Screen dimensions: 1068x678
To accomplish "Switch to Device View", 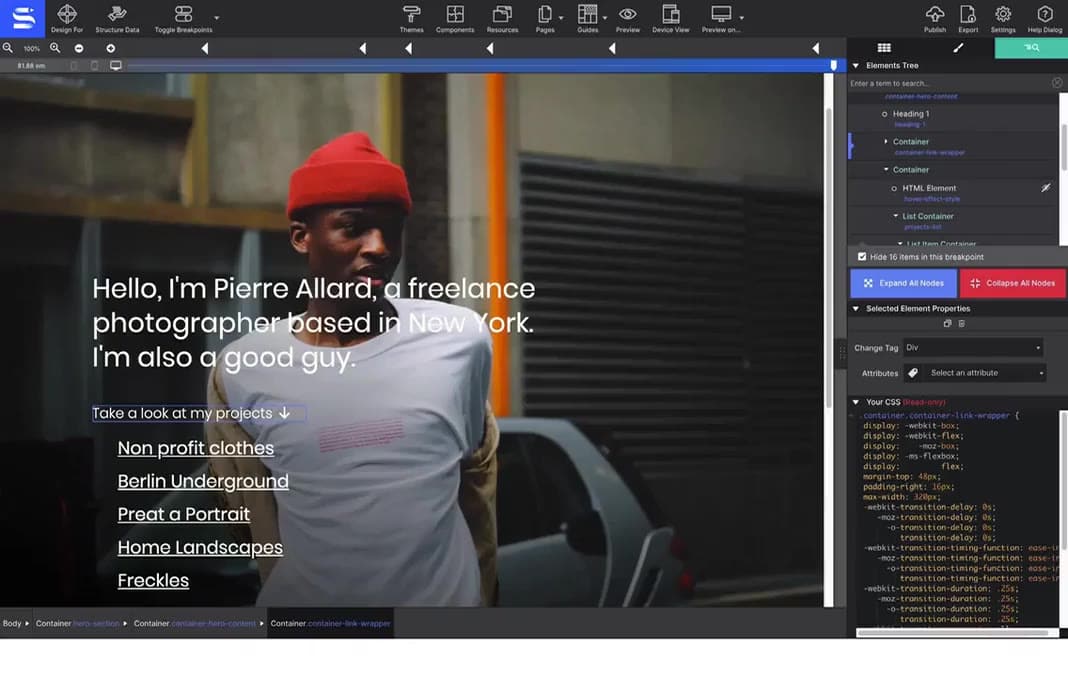I will pyautogui.click(x=670, y=18).
